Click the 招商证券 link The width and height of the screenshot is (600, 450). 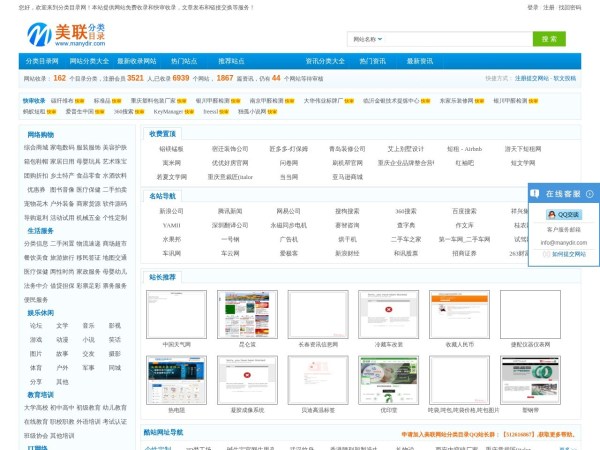[x=465, y=253]
